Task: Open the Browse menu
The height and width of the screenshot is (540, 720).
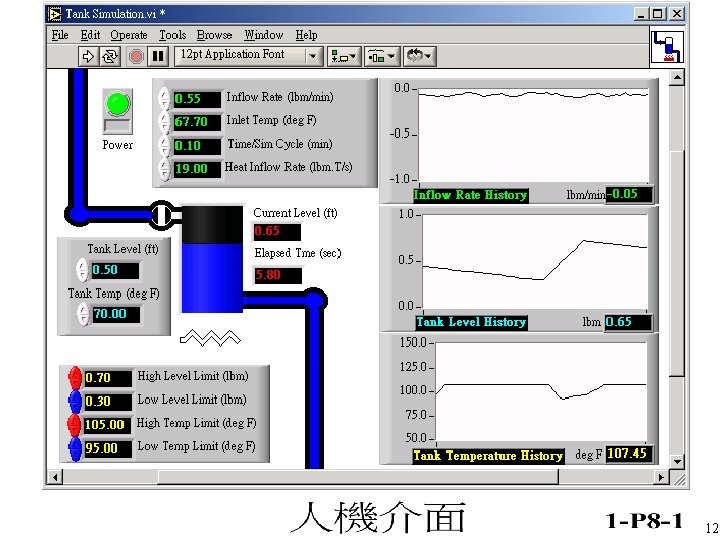Action: tap(214, 35)
